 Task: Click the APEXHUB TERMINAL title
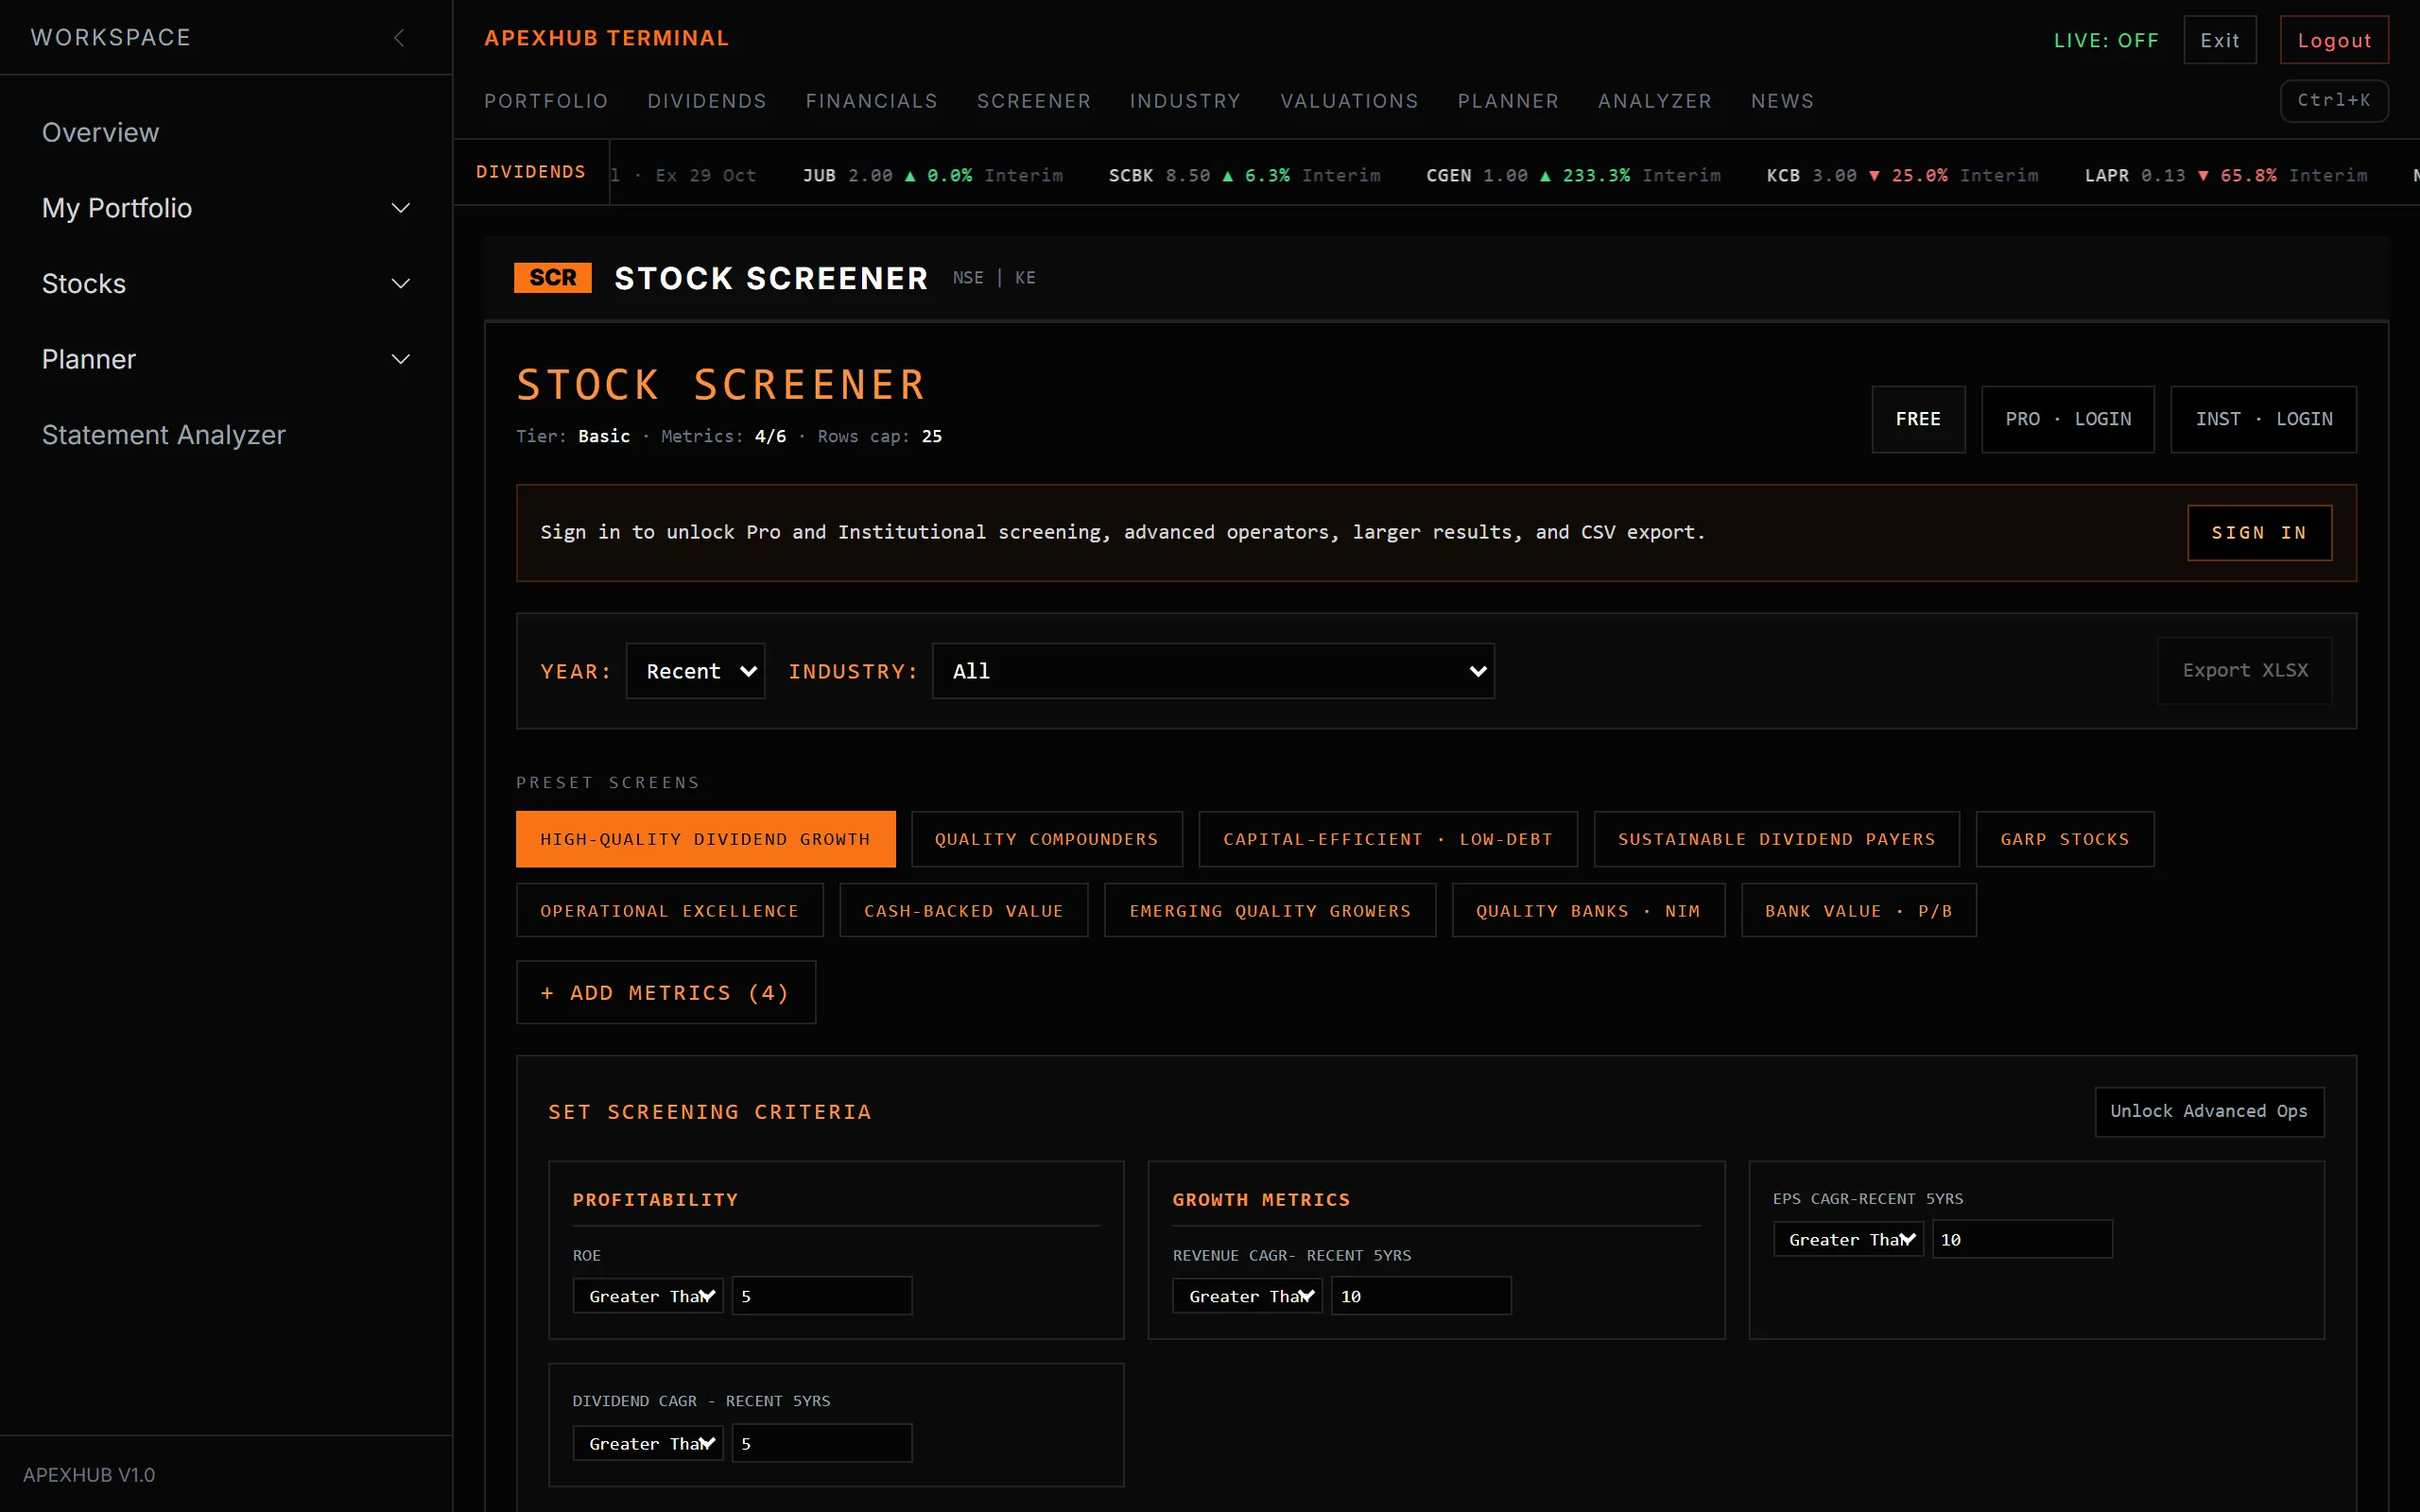[607, 38]
